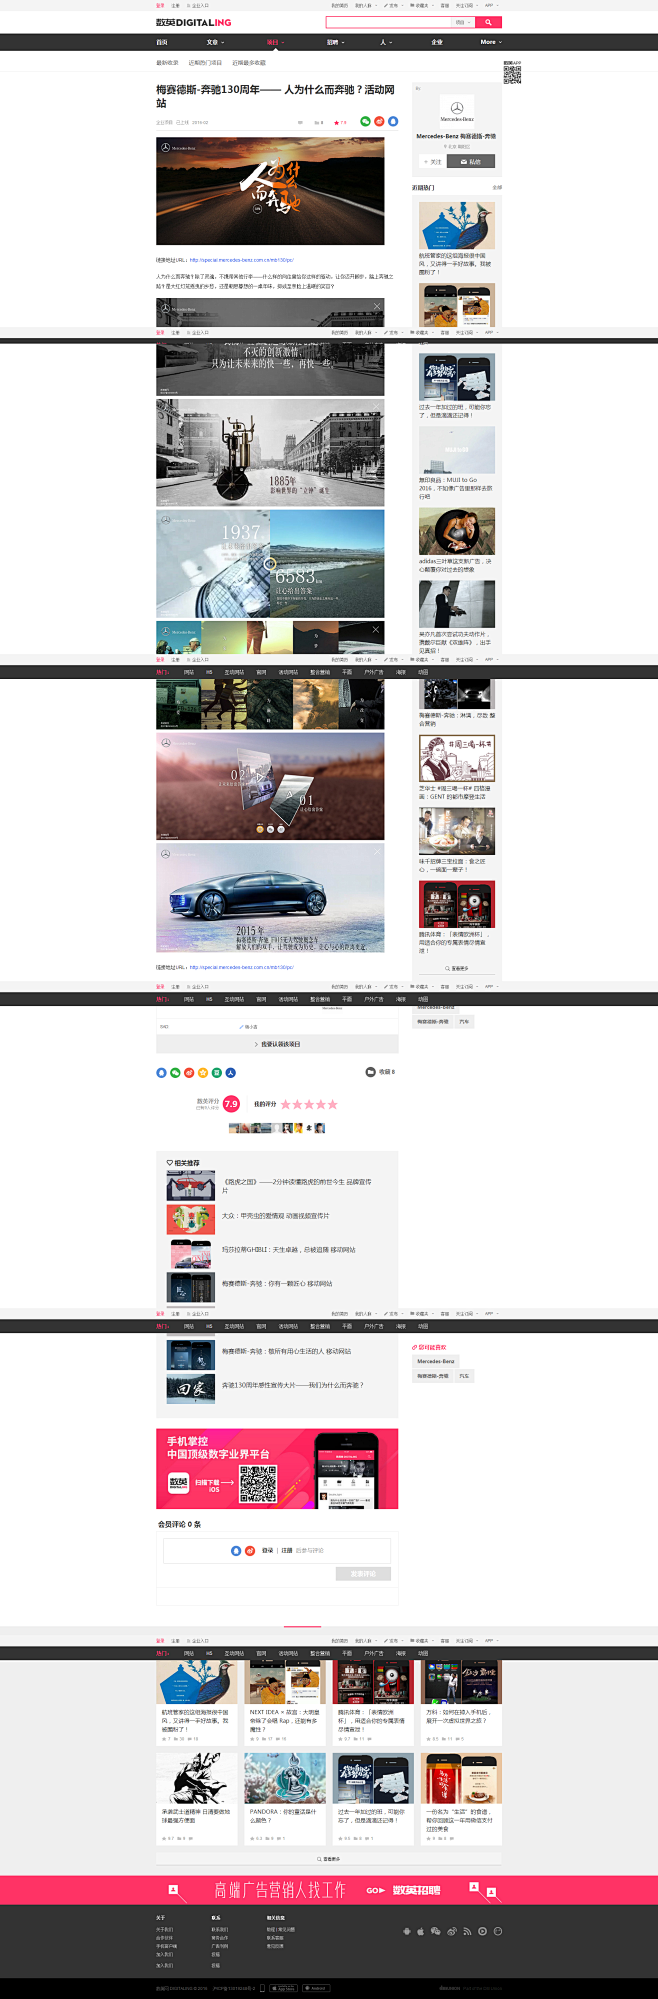Image resolution: width=658 pixels, height=1999 pixels.
Task: Open 芝华士 周三喝一杯 sidebar item
Action: point(456,793)
